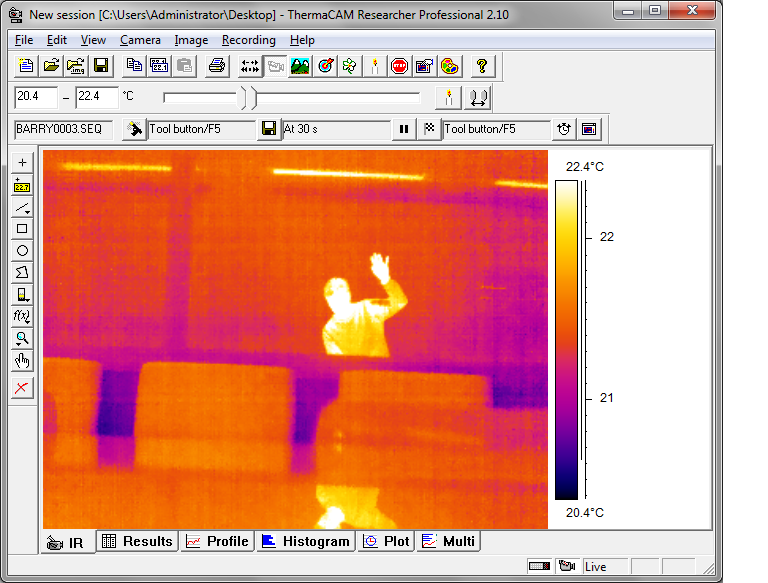
Task: Open the zoom magnifier tool dropdown
Action: pyautogui.click(x=22, y=339)
